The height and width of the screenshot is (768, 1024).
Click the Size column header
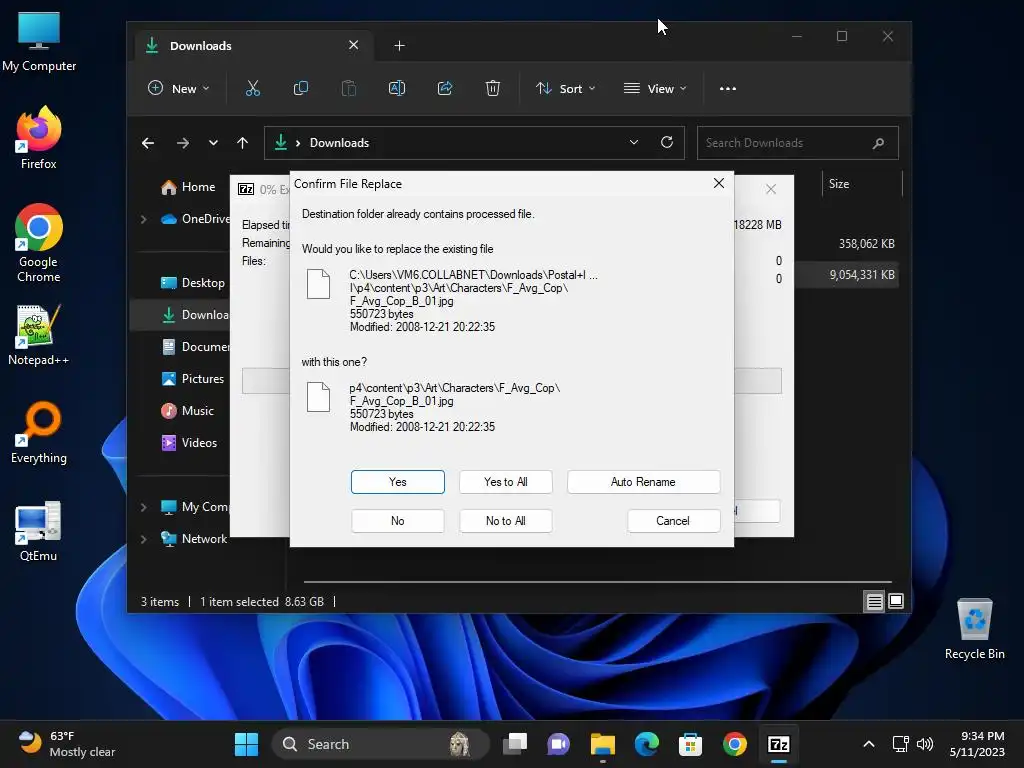coord(839,184)
